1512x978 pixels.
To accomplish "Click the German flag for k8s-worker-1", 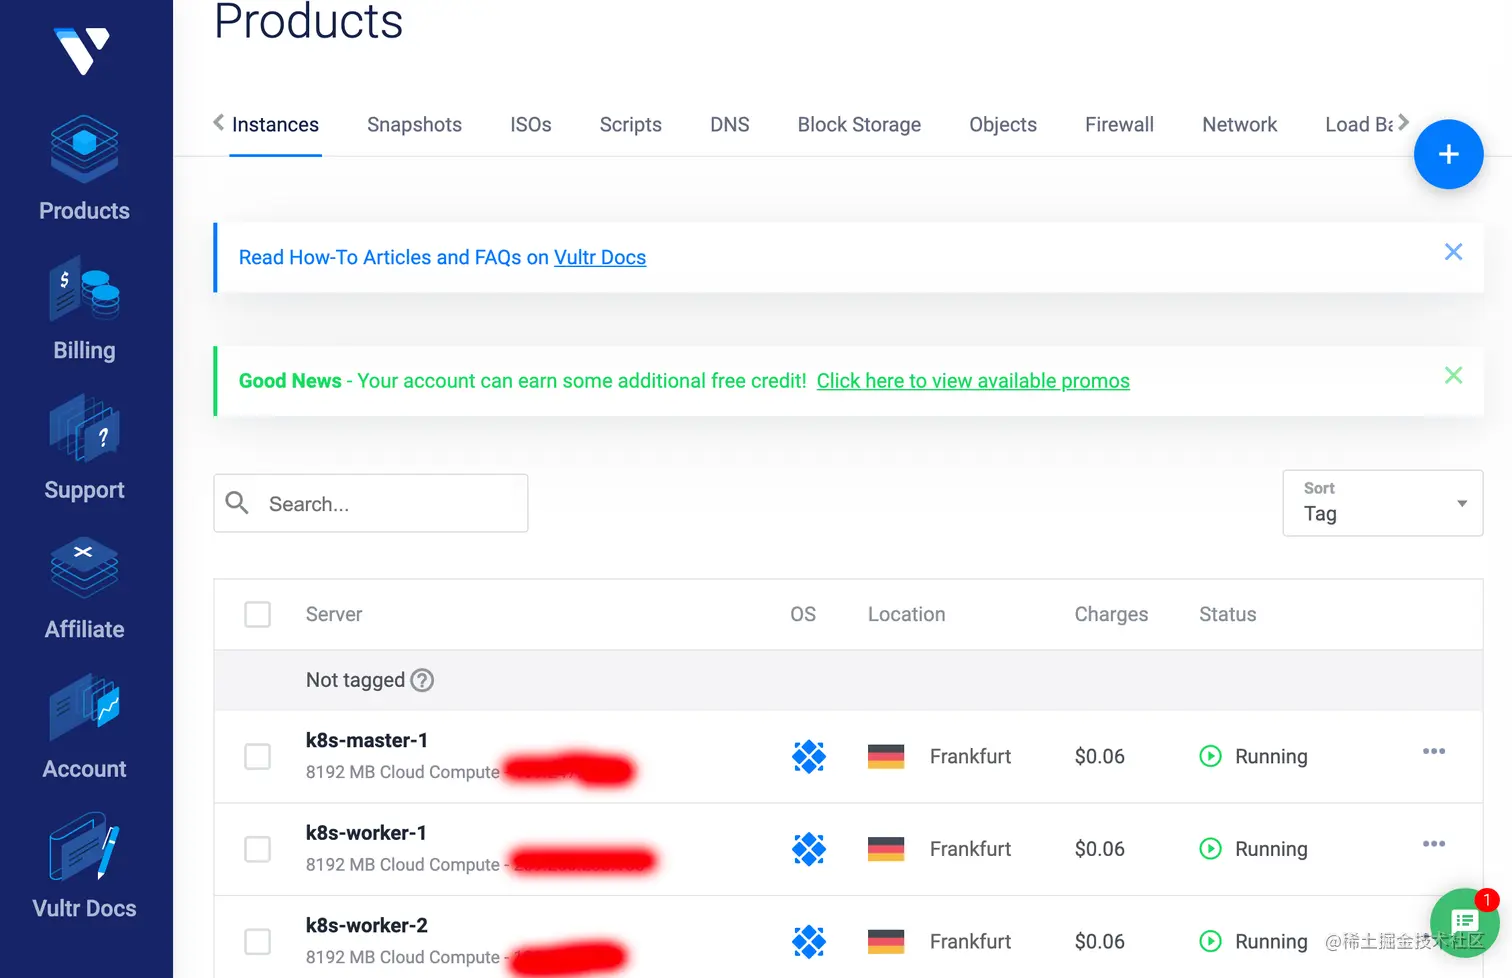I will (886, 849).
